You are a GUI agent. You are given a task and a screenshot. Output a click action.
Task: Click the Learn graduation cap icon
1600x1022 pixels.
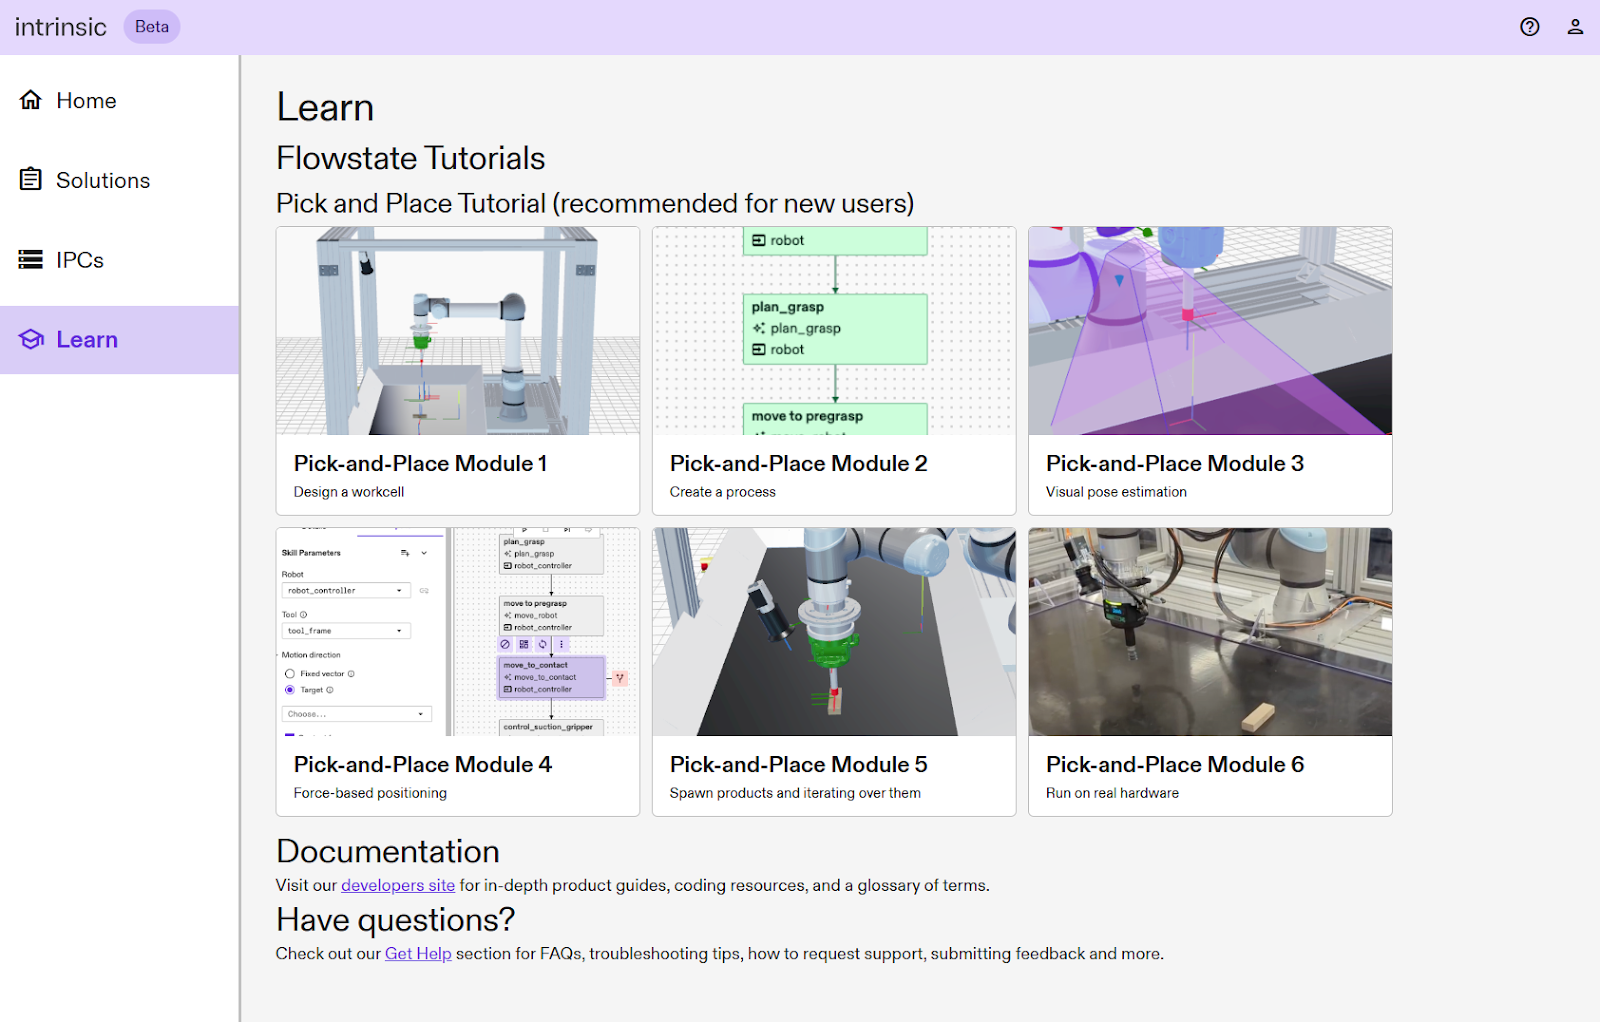pos(31,340)
